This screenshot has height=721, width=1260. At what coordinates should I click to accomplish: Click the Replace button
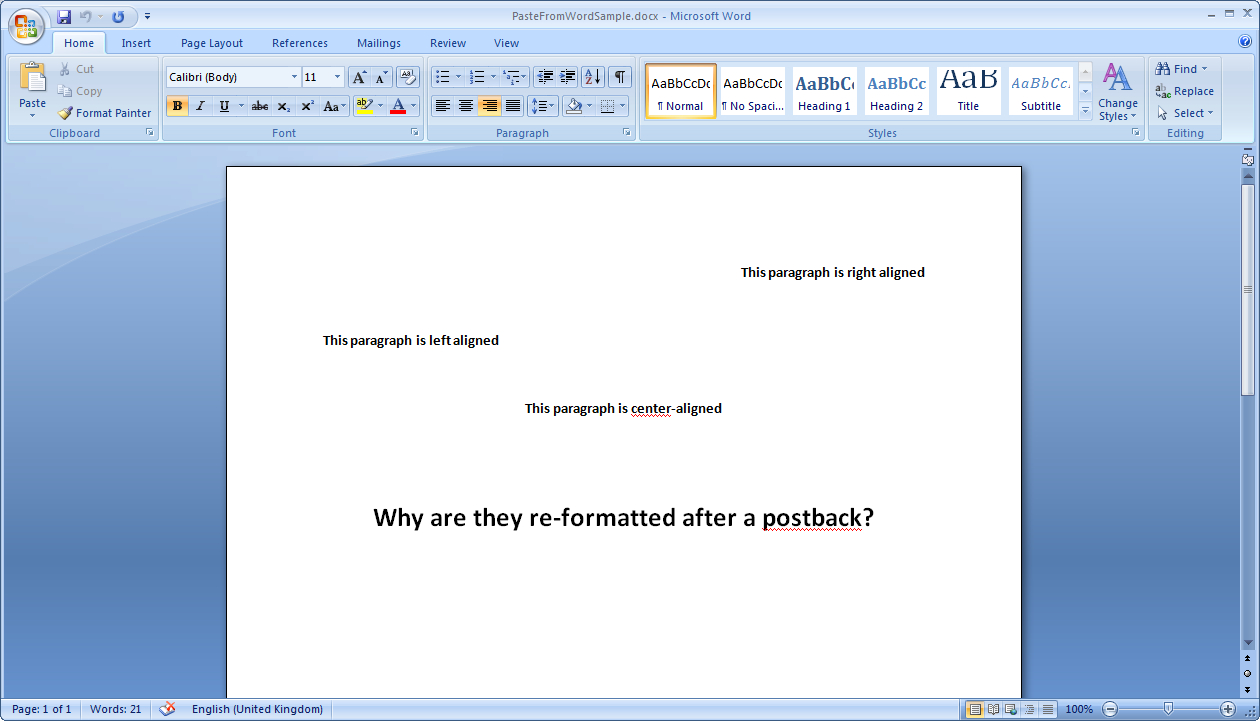point(1184,91)
